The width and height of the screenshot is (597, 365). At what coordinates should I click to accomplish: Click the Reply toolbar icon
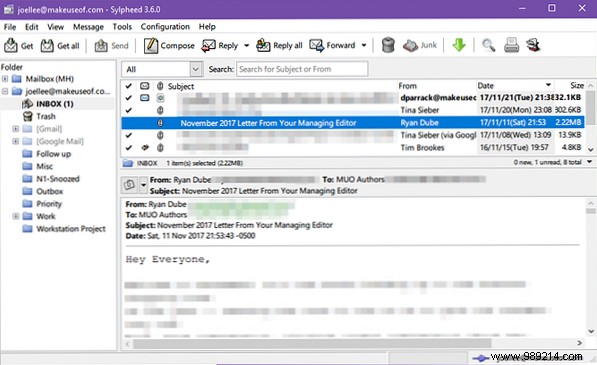point(209,46)
